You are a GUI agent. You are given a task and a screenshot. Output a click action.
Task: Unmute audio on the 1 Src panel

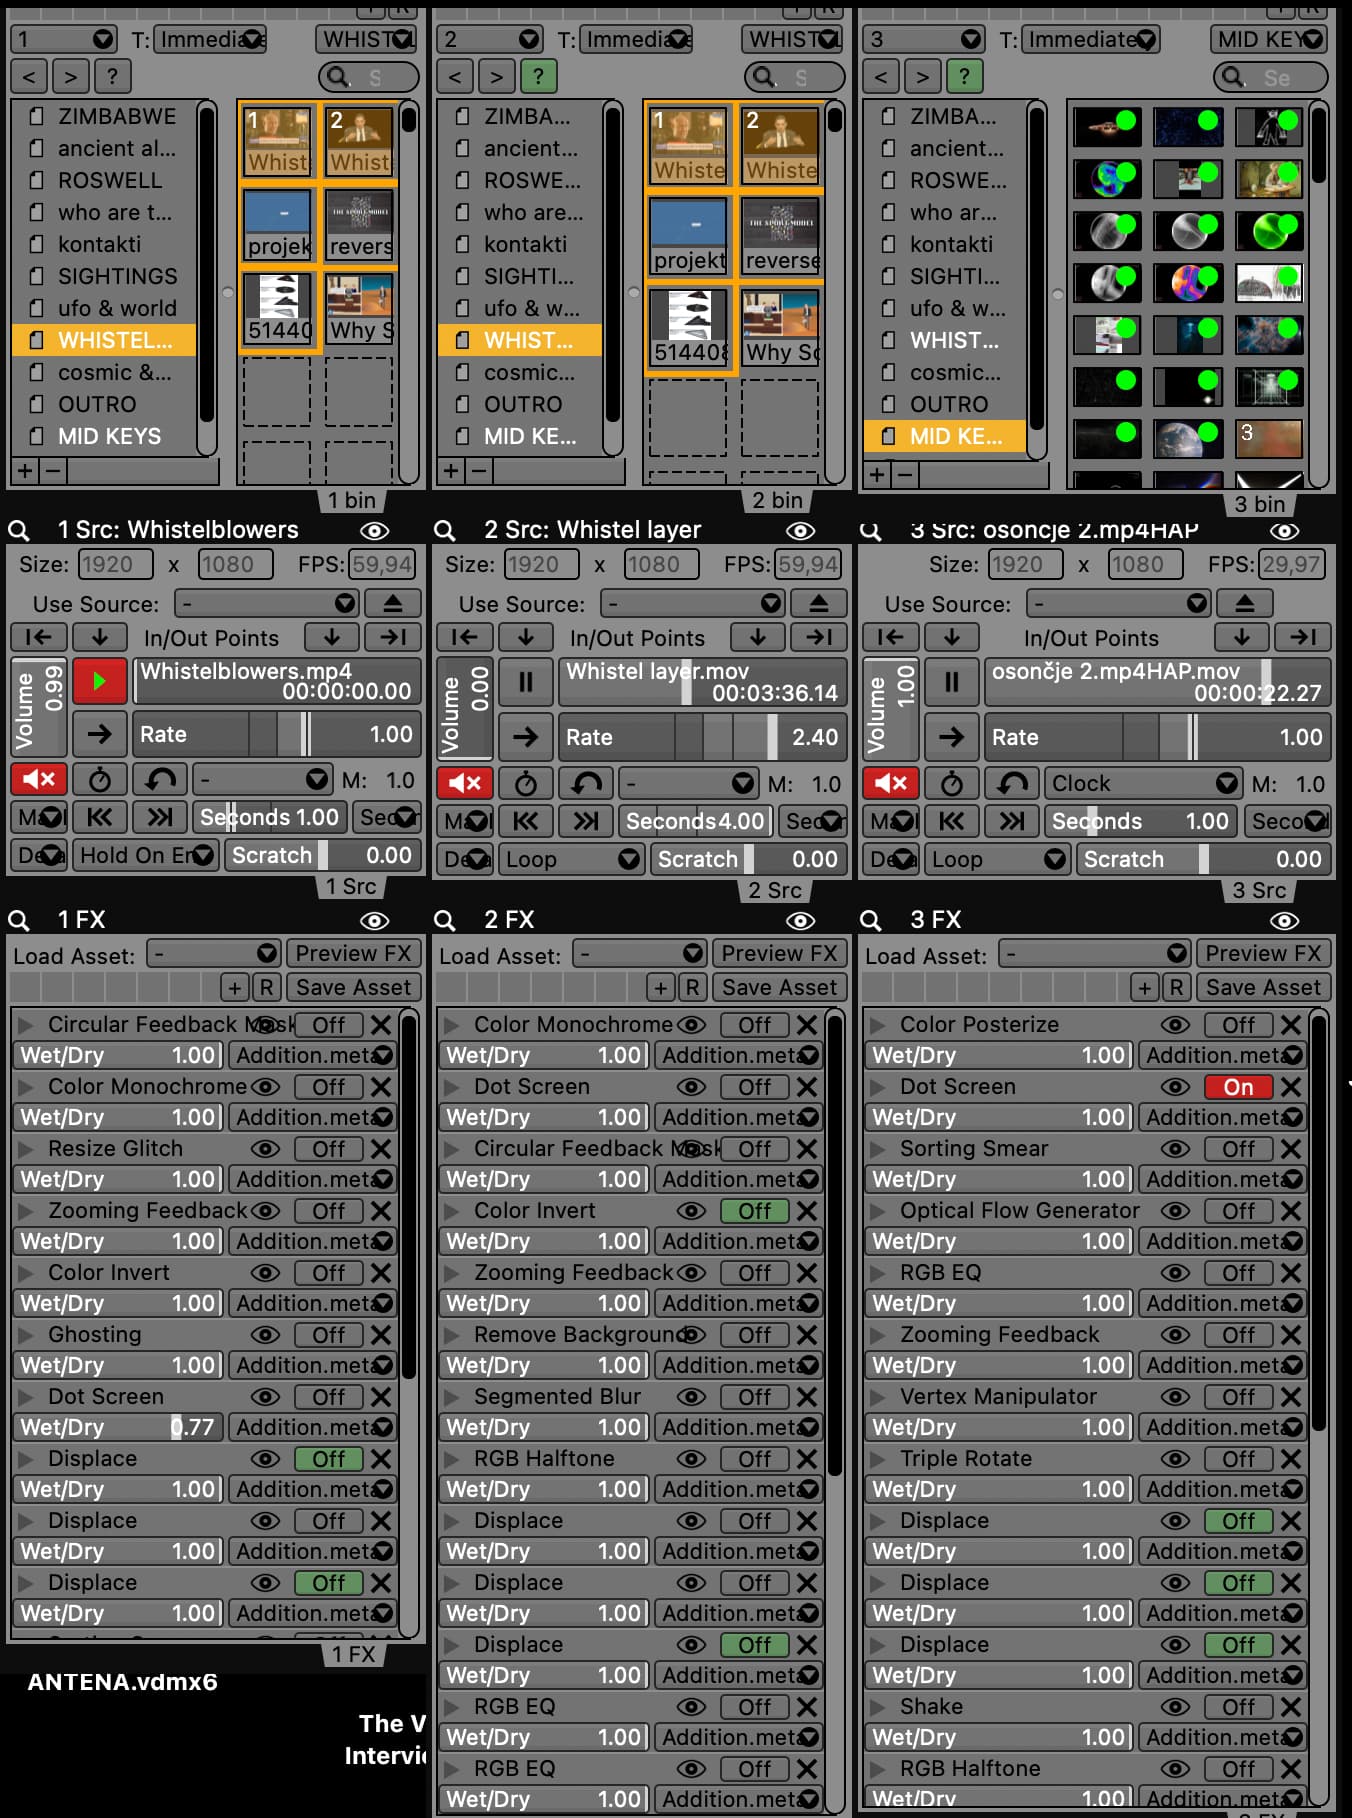(x=39, y=779)
